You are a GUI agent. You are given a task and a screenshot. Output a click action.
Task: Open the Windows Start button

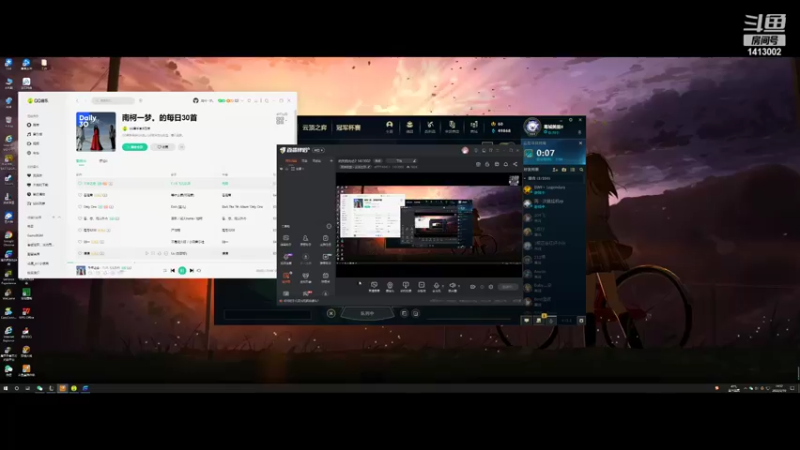pyautogui.click(x=6, y=388)
